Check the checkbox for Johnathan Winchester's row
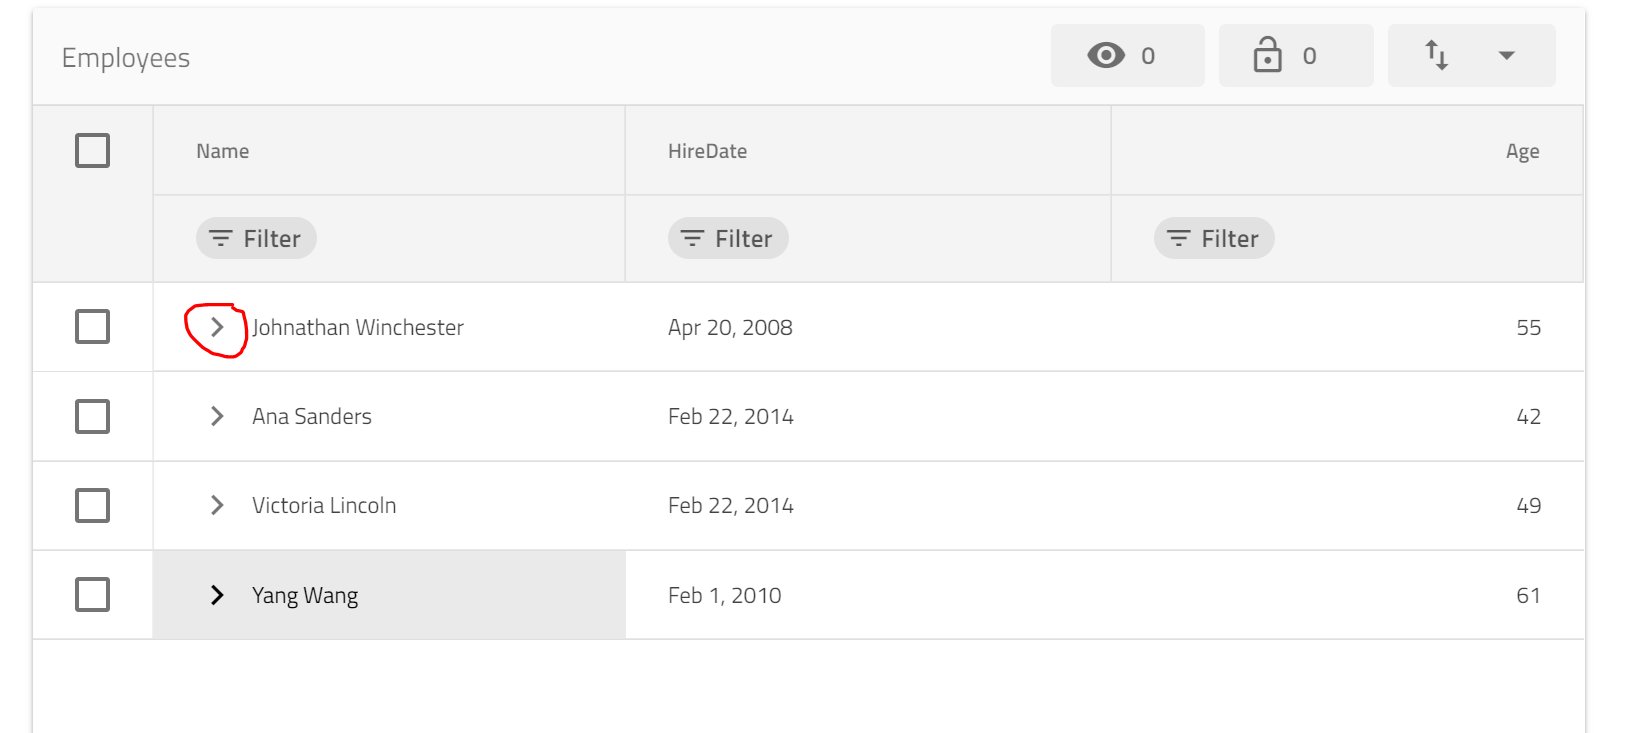This screenshot has width=1635, height=733. pos(91,326)
